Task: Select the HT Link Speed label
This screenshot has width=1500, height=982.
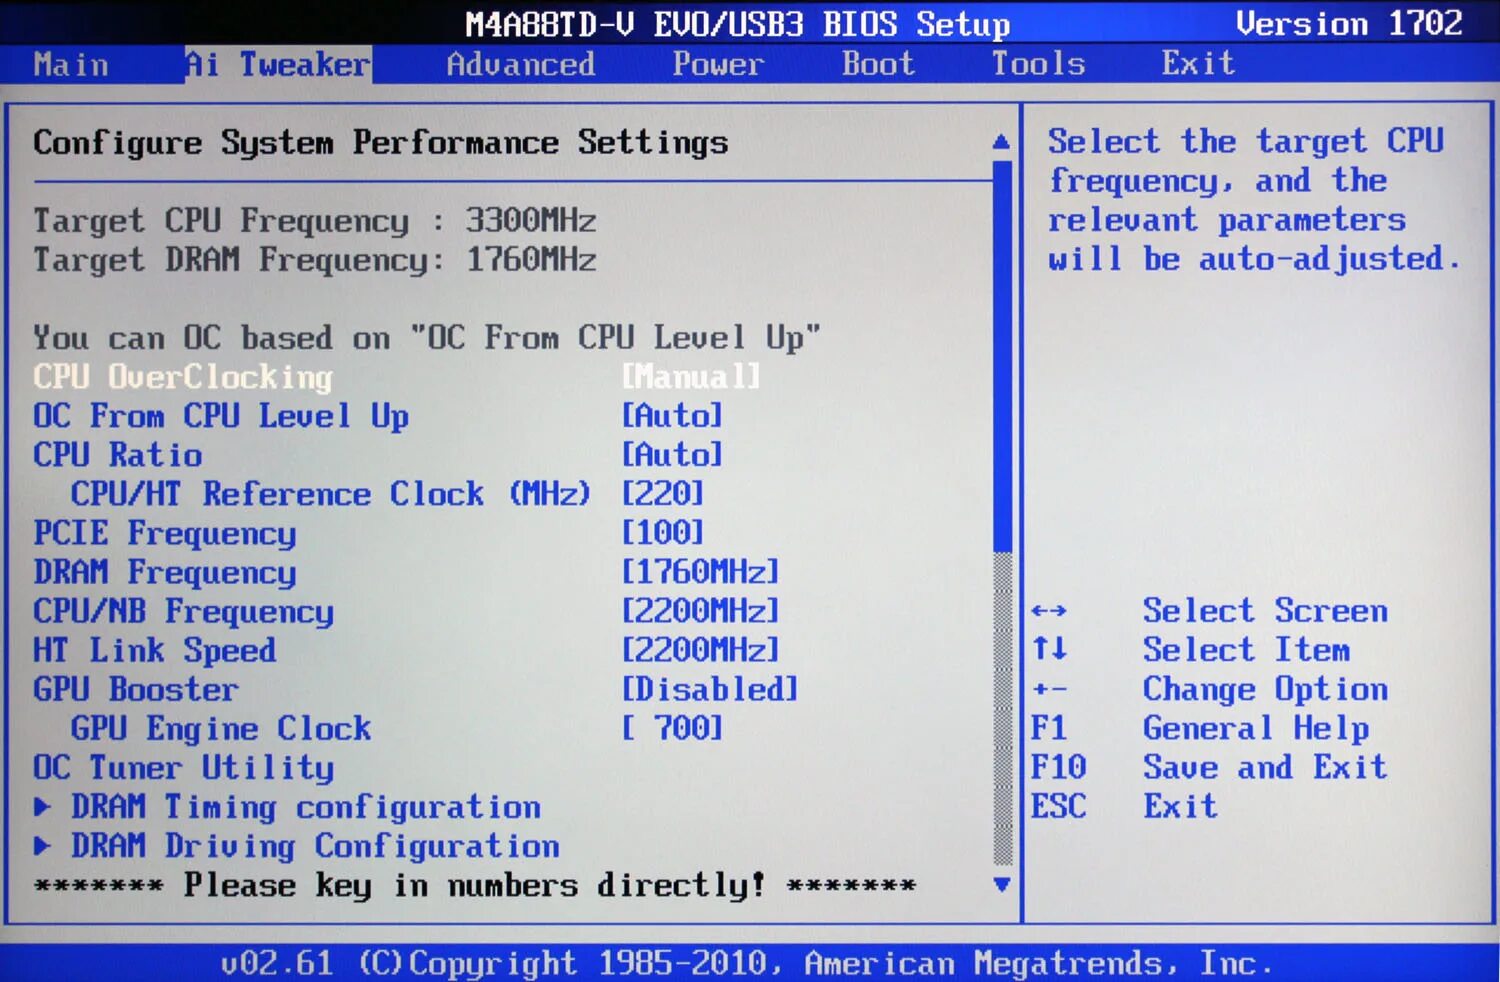Action: (x=155, y=650)
